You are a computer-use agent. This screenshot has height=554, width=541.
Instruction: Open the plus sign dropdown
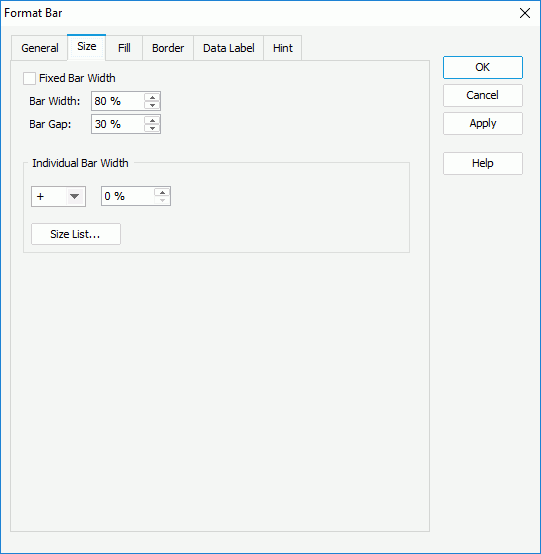59,196
